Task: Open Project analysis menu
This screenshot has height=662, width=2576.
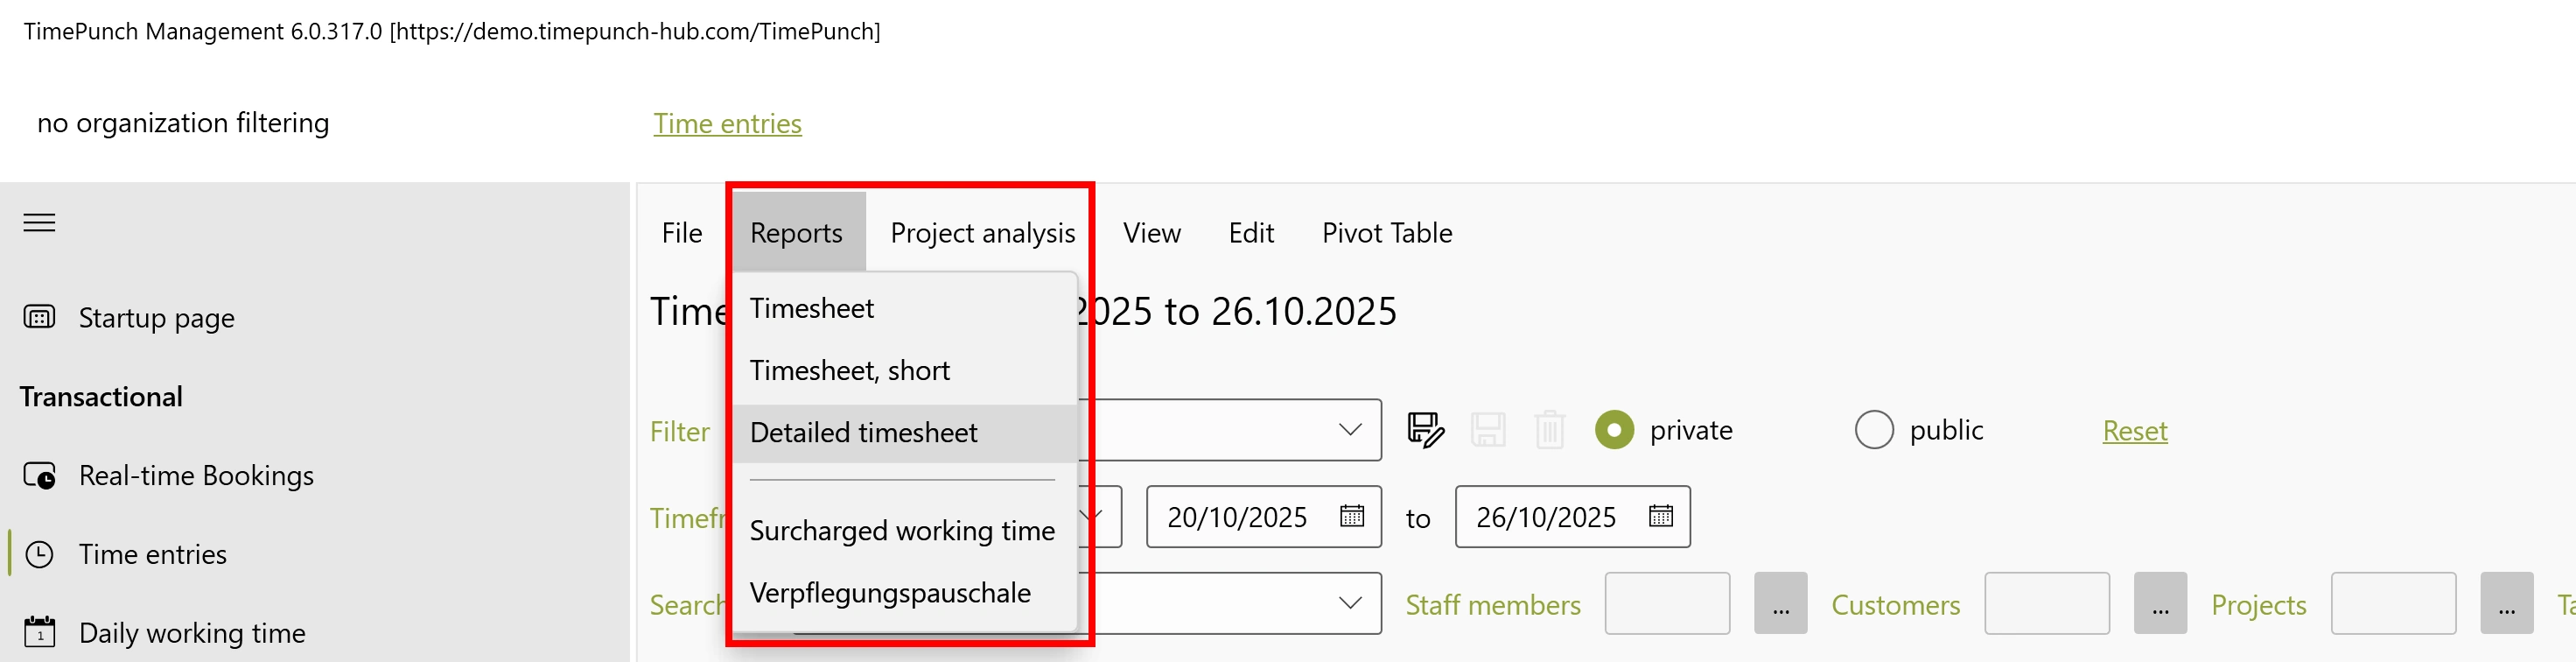Action: pos(982,233)
